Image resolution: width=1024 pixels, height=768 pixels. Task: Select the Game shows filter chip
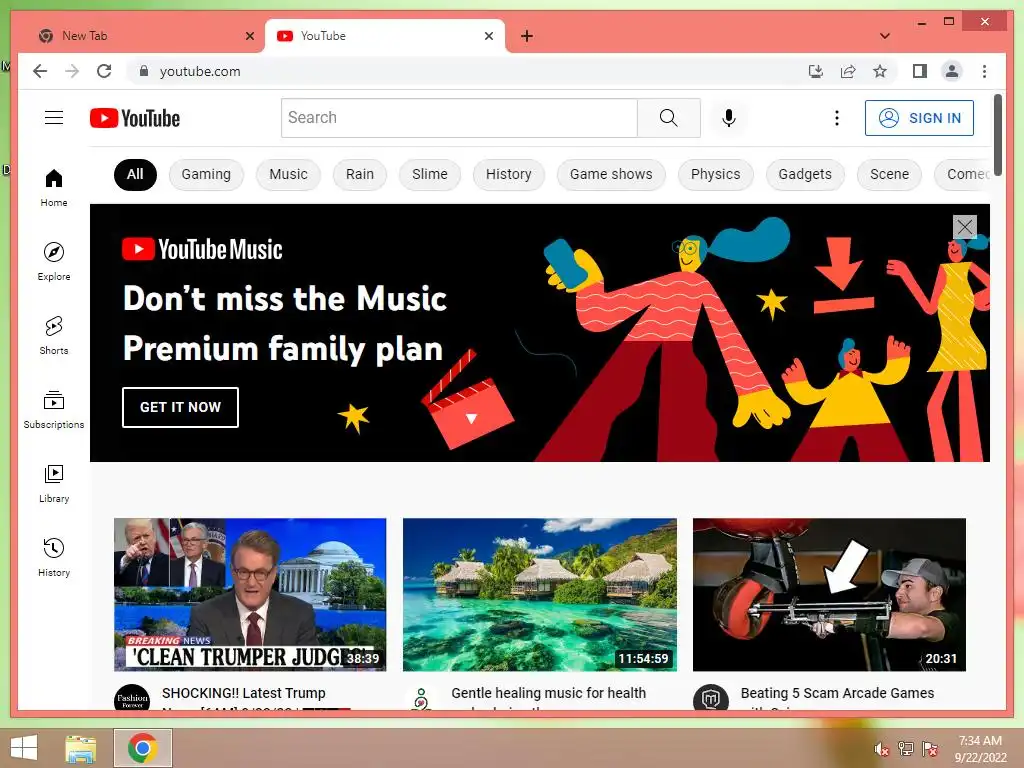(611, 174)
